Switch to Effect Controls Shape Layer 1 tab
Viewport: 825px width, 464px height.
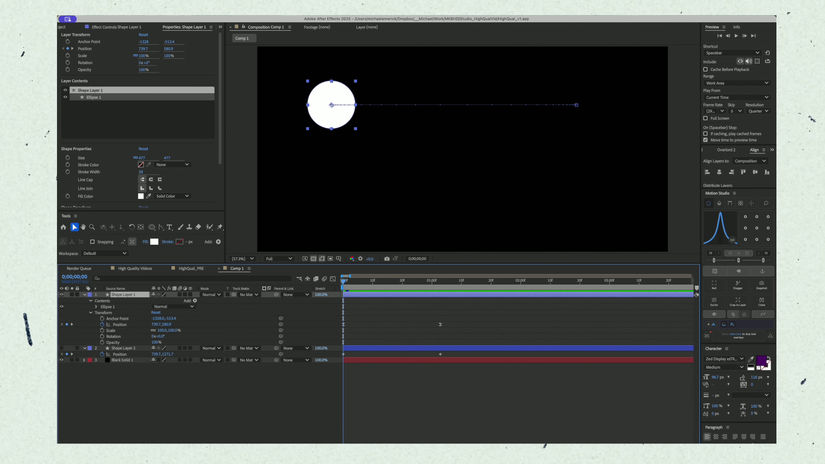116,27
